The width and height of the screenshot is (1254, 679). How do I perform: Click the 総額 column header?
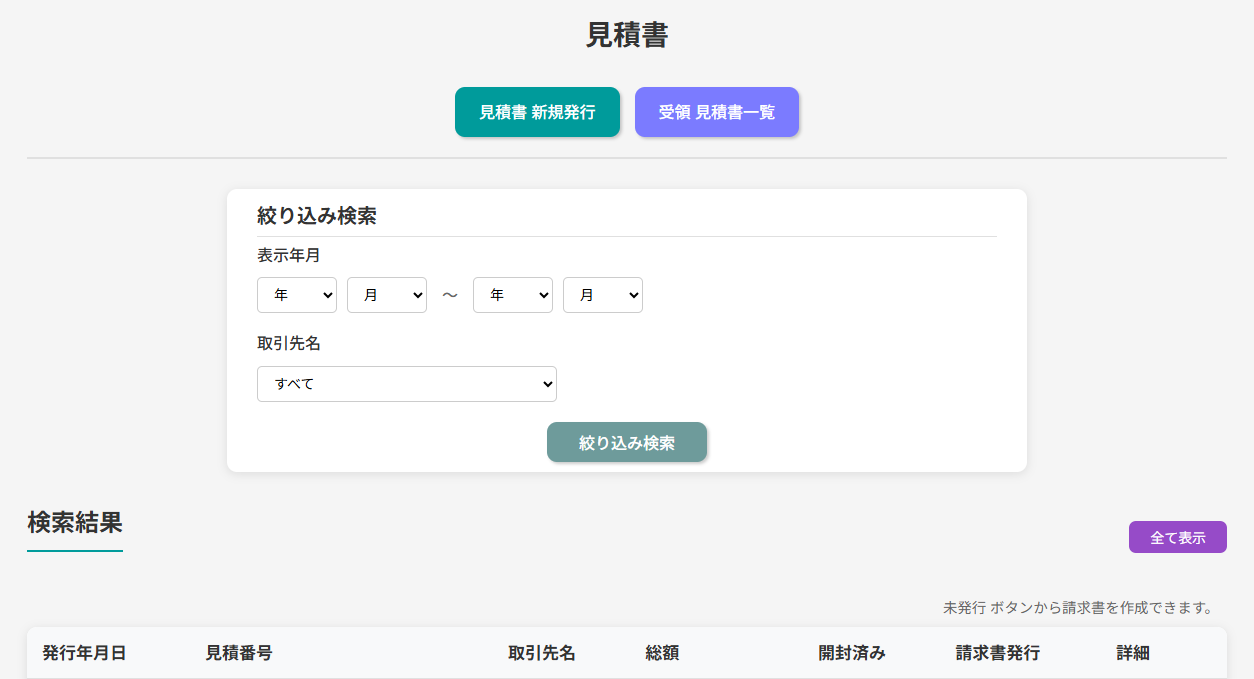(662, 653)
